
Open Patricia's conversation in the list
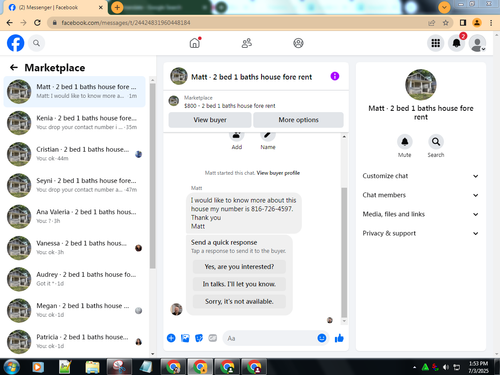(x=74, y=341)
